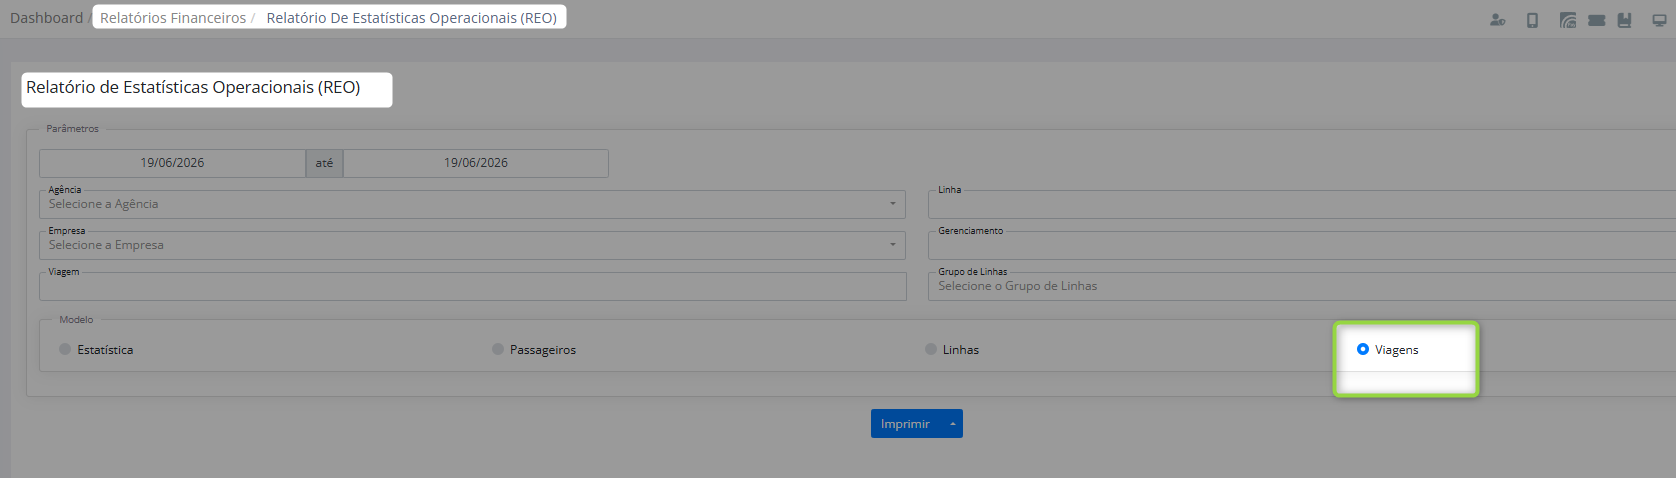Open the mobile phone icon in top bar

pos(1532,20)
